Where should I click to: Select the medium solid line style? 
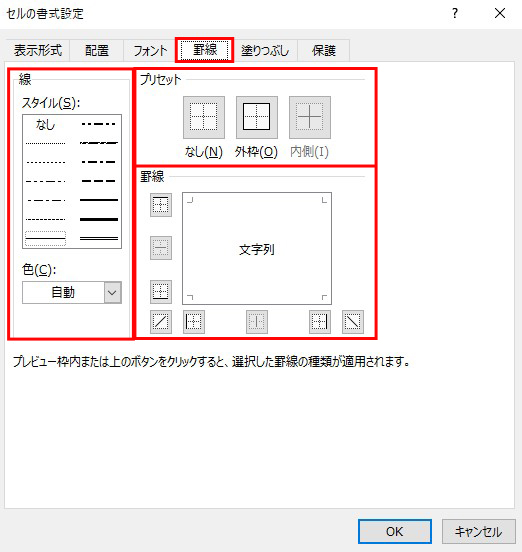pyautogui.click(x=99, y=200)
